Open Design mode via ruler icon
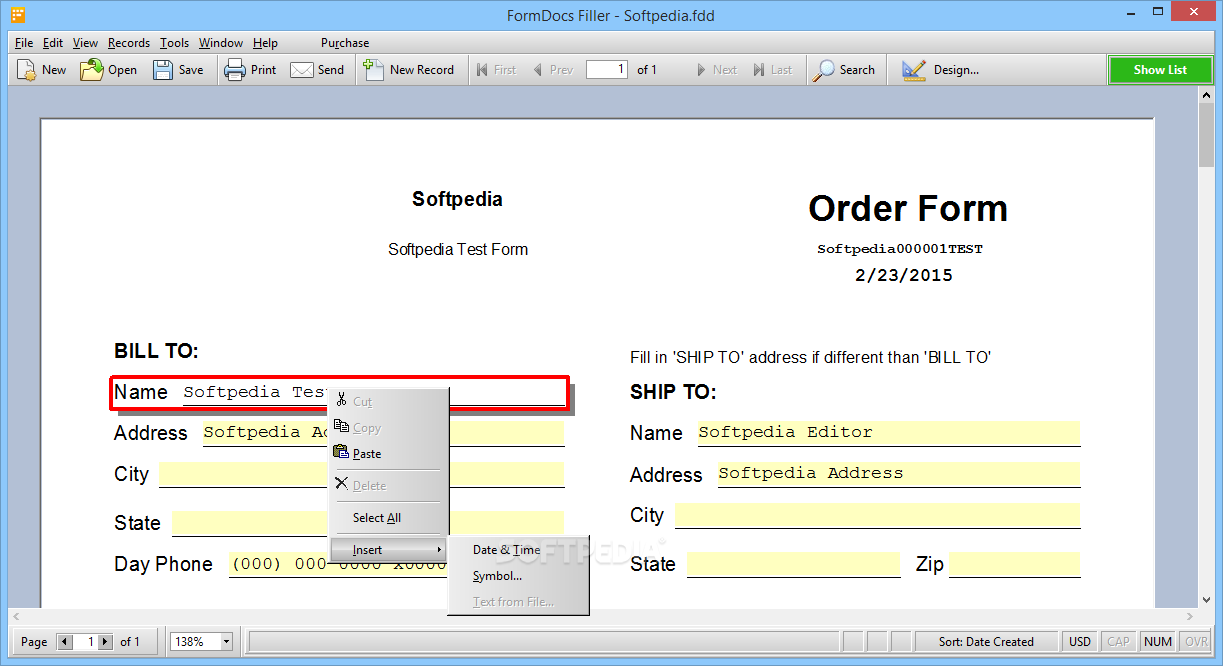The width and height of the screenshot is (1223, 666). 914,70
